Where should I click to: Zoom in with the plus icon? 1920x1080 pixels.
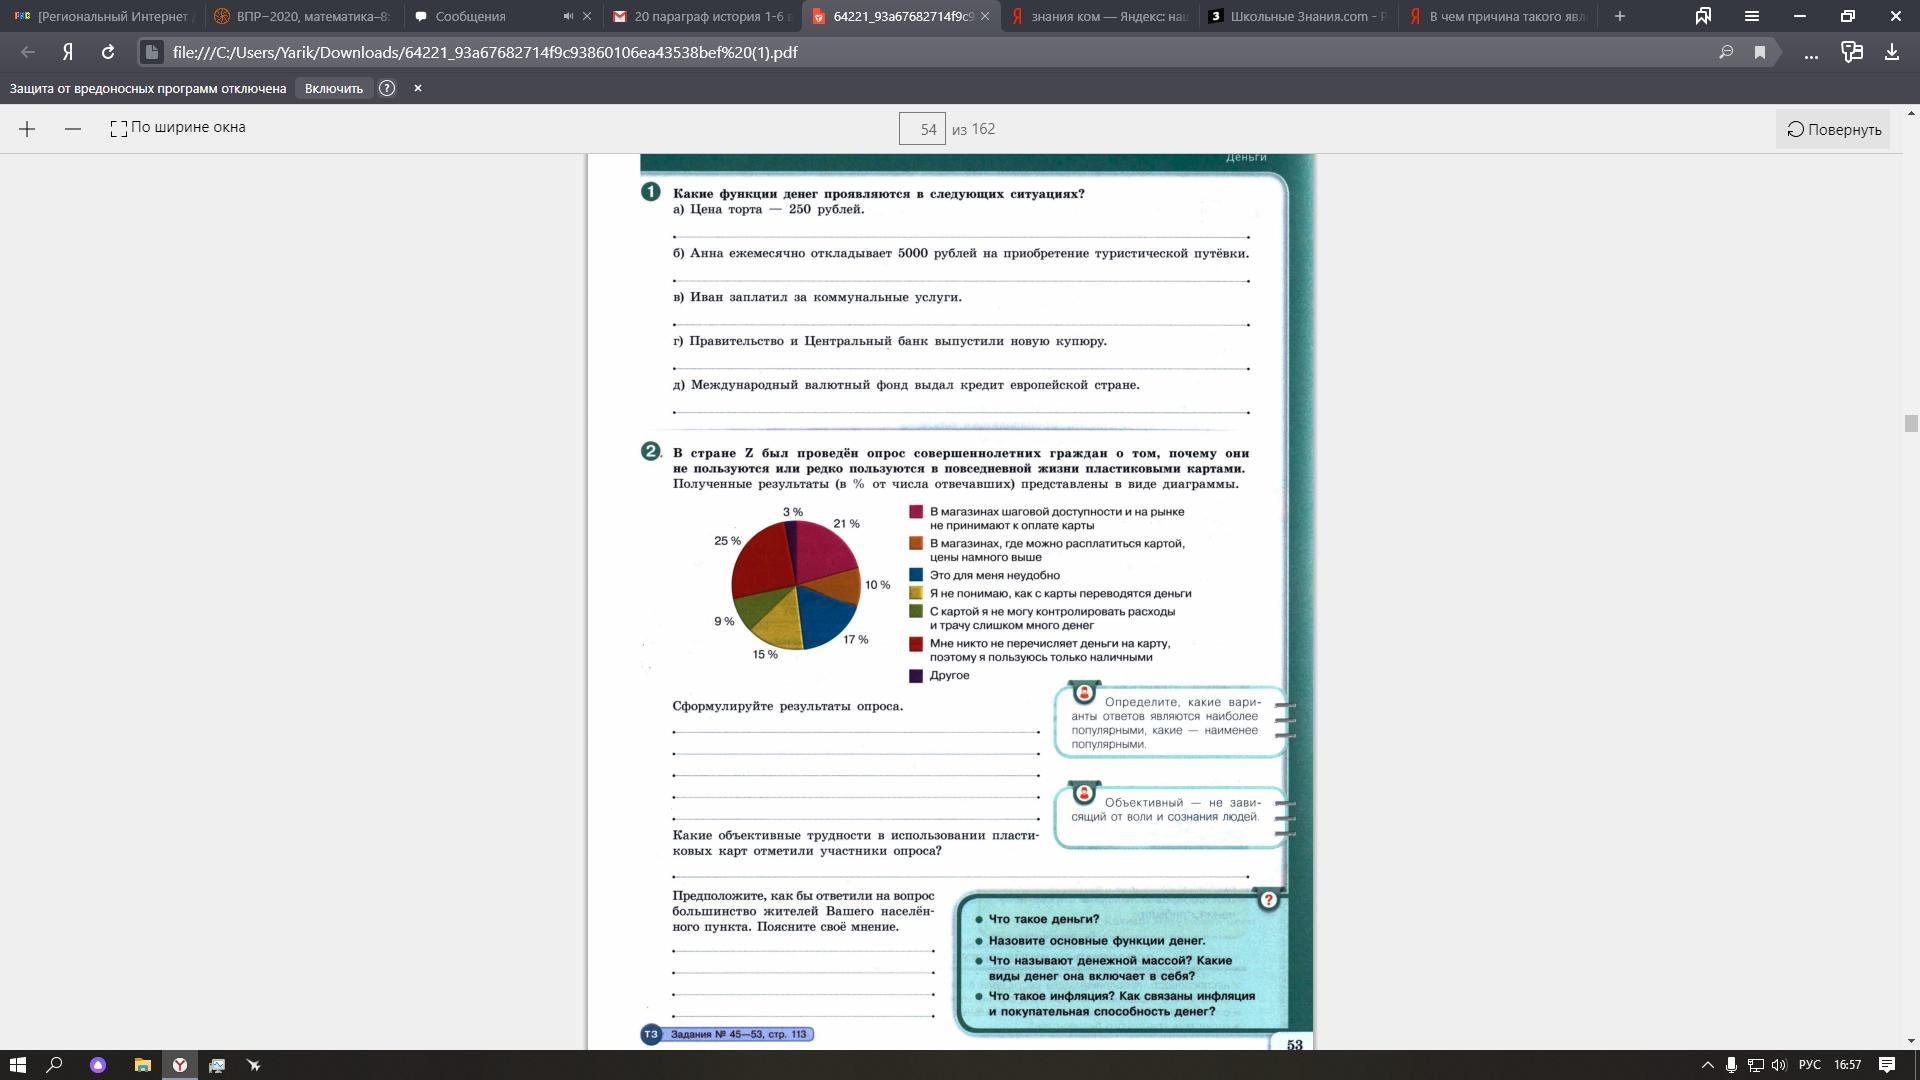pyautogui.click(x=27, y=129)
